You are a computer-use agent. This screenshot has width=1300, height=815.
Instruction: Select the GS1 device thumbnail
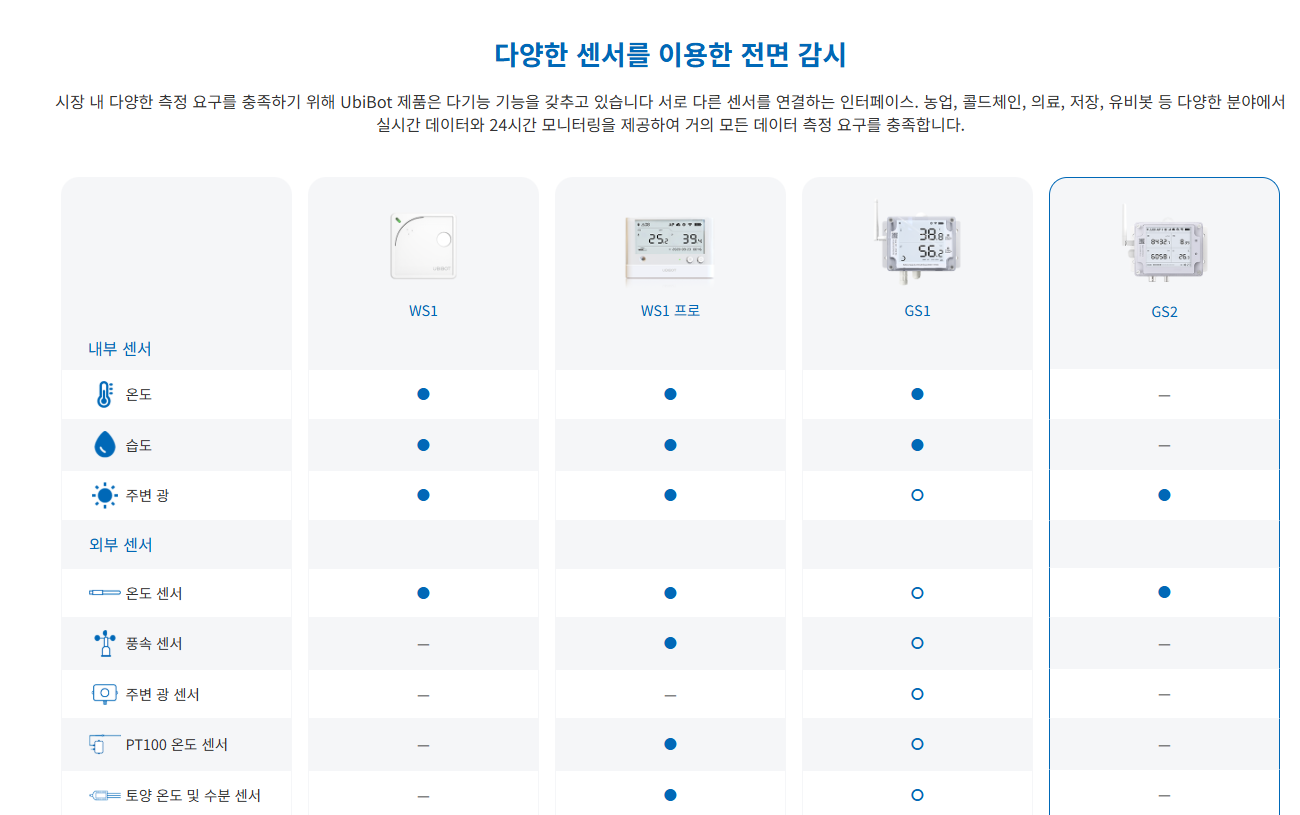point(916,240)
